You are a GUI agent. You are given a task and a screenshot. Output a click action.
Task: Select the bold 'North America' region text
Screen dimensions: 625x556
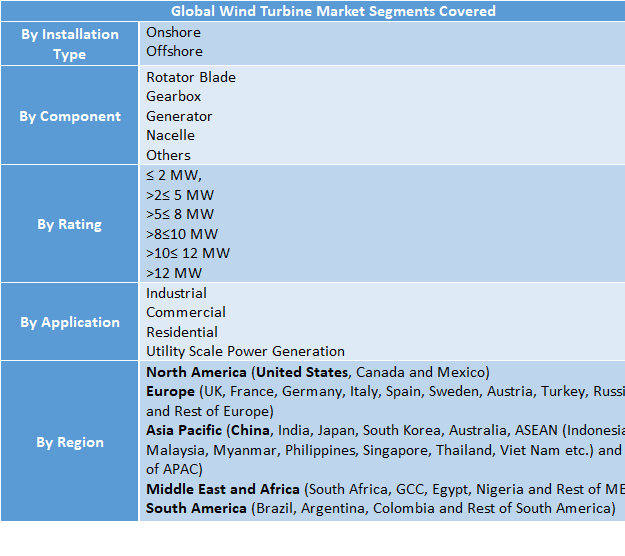coord(195,372)
